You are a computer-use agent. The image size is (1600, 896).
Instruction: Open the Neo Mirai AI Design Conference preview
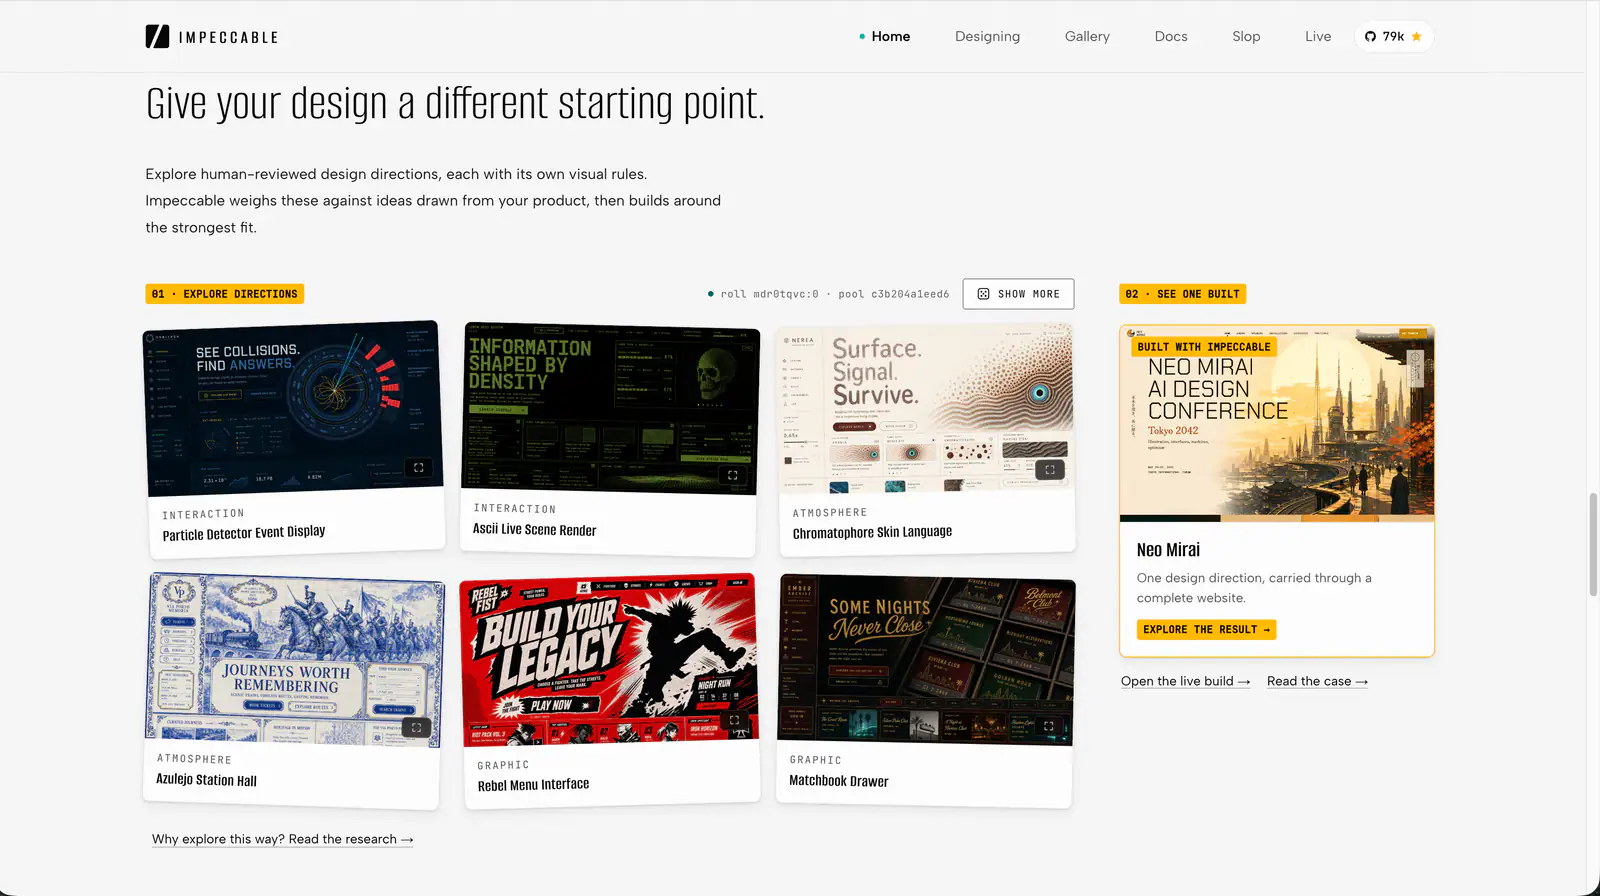[x=1277, y=423]
